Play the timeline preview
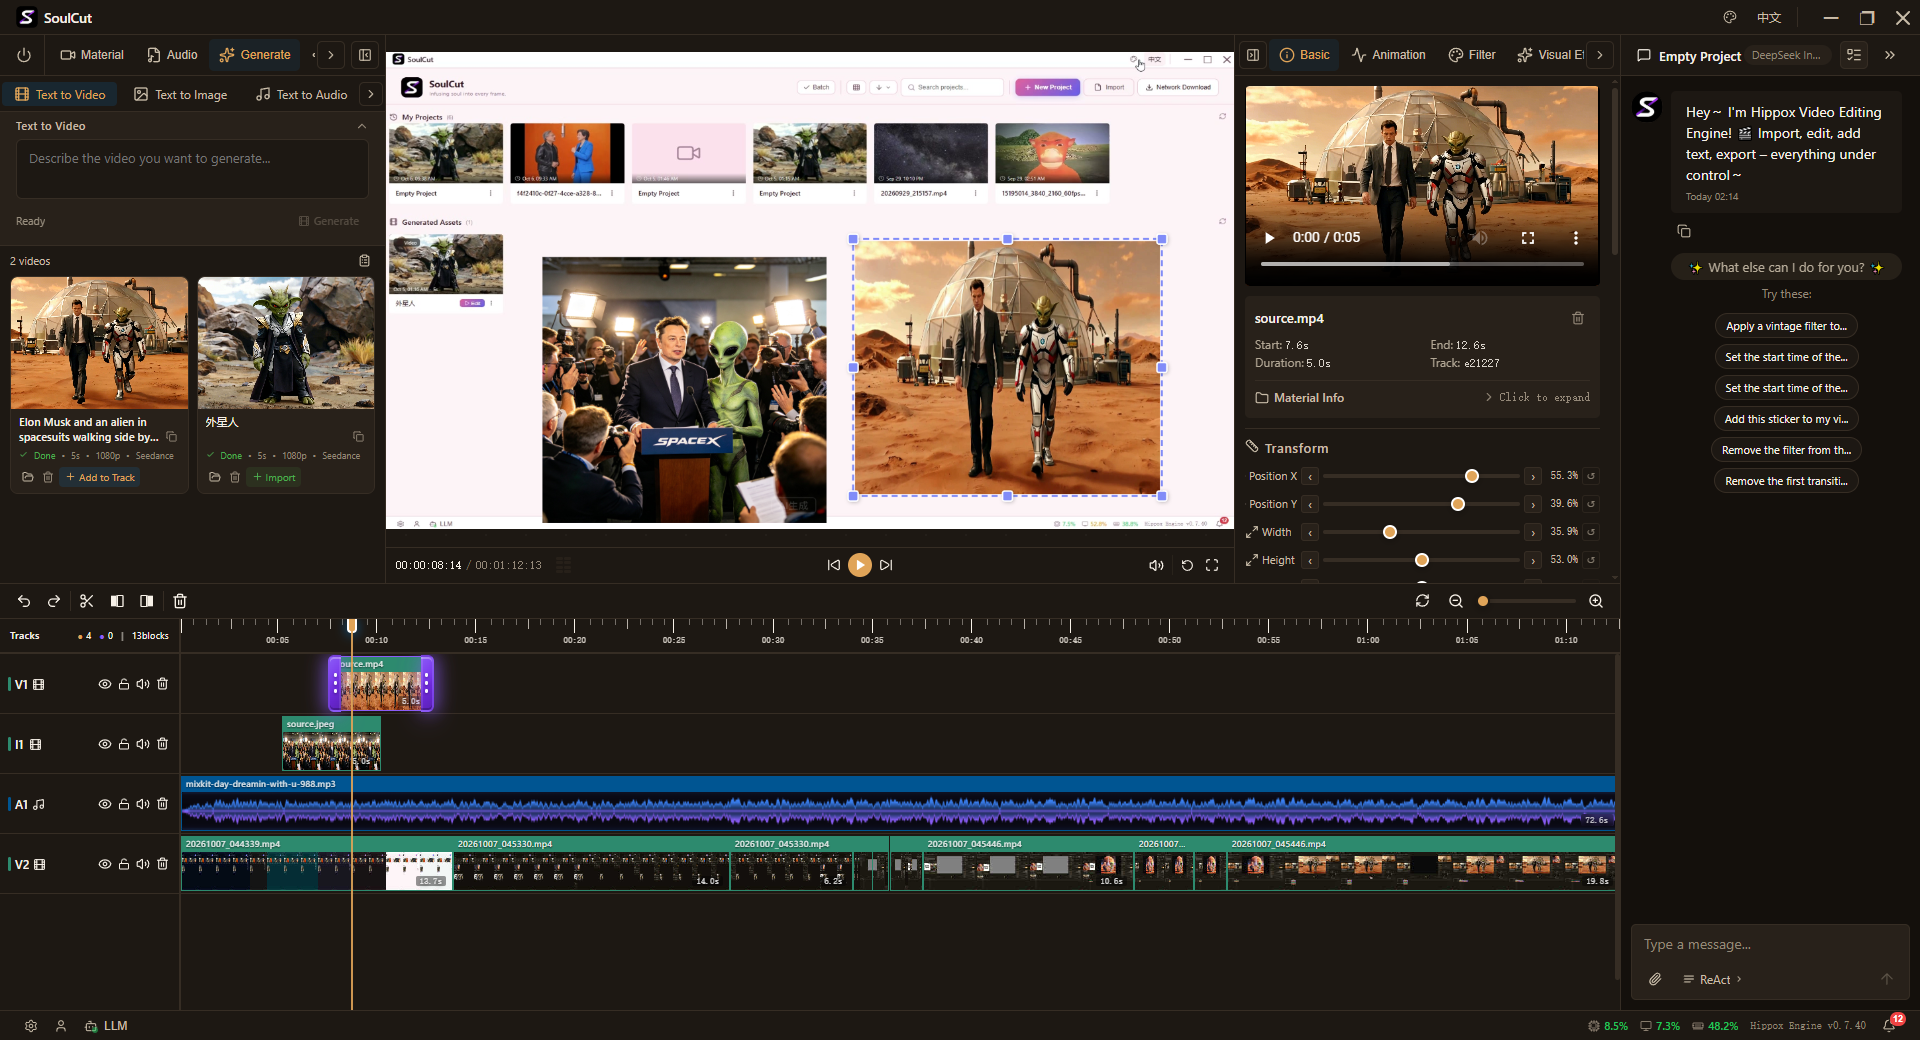Image resolution: width=1920 pixels, height=1040 pixels. click(860, 565)
